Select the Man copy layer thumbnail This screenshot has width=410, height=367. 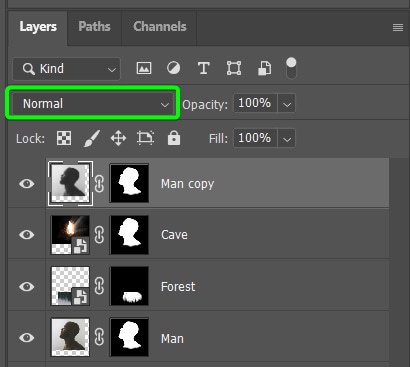coord(70,183)
